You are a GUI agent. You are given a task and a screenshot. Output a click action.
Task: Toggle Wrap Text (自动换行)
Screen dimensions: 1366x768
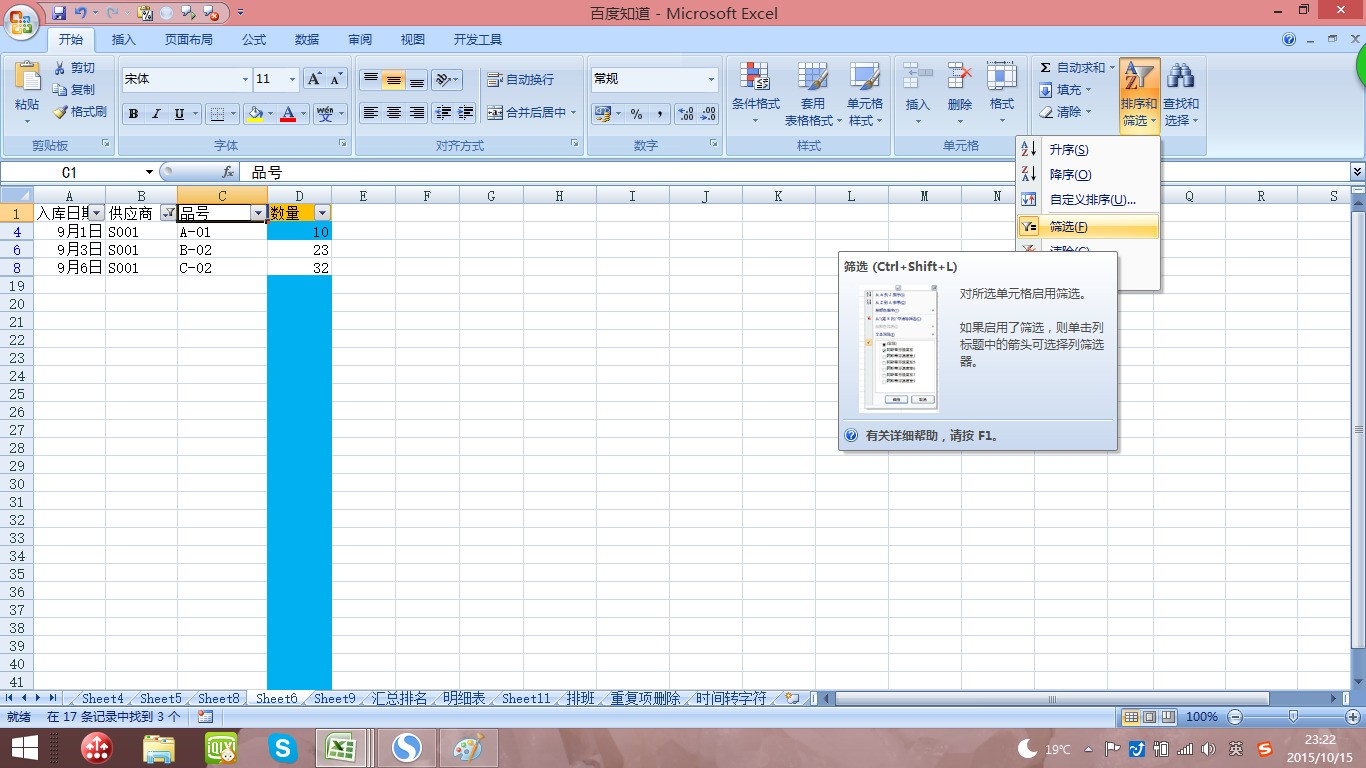(x=520, y=79)
